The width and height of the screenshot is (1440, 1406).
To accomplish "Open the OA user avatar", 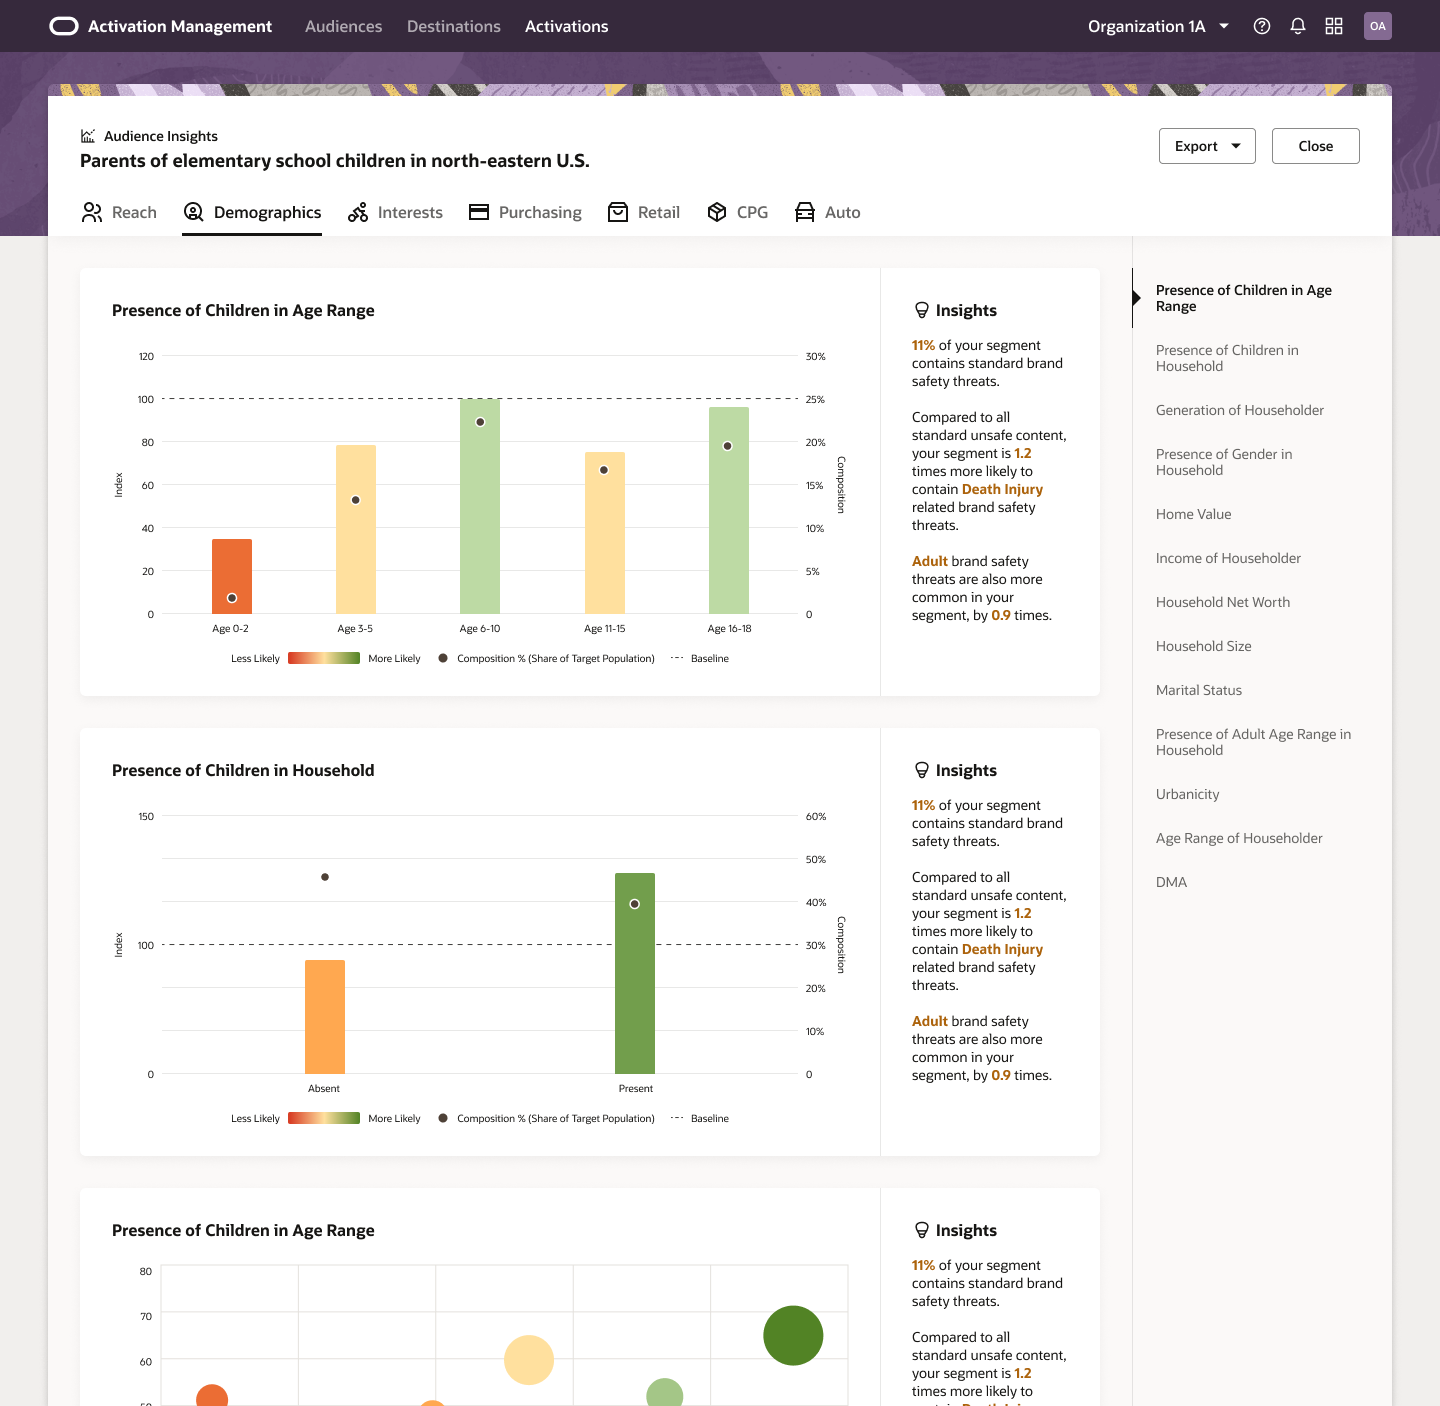I will pyautogui.click(x=1378, y=26).
